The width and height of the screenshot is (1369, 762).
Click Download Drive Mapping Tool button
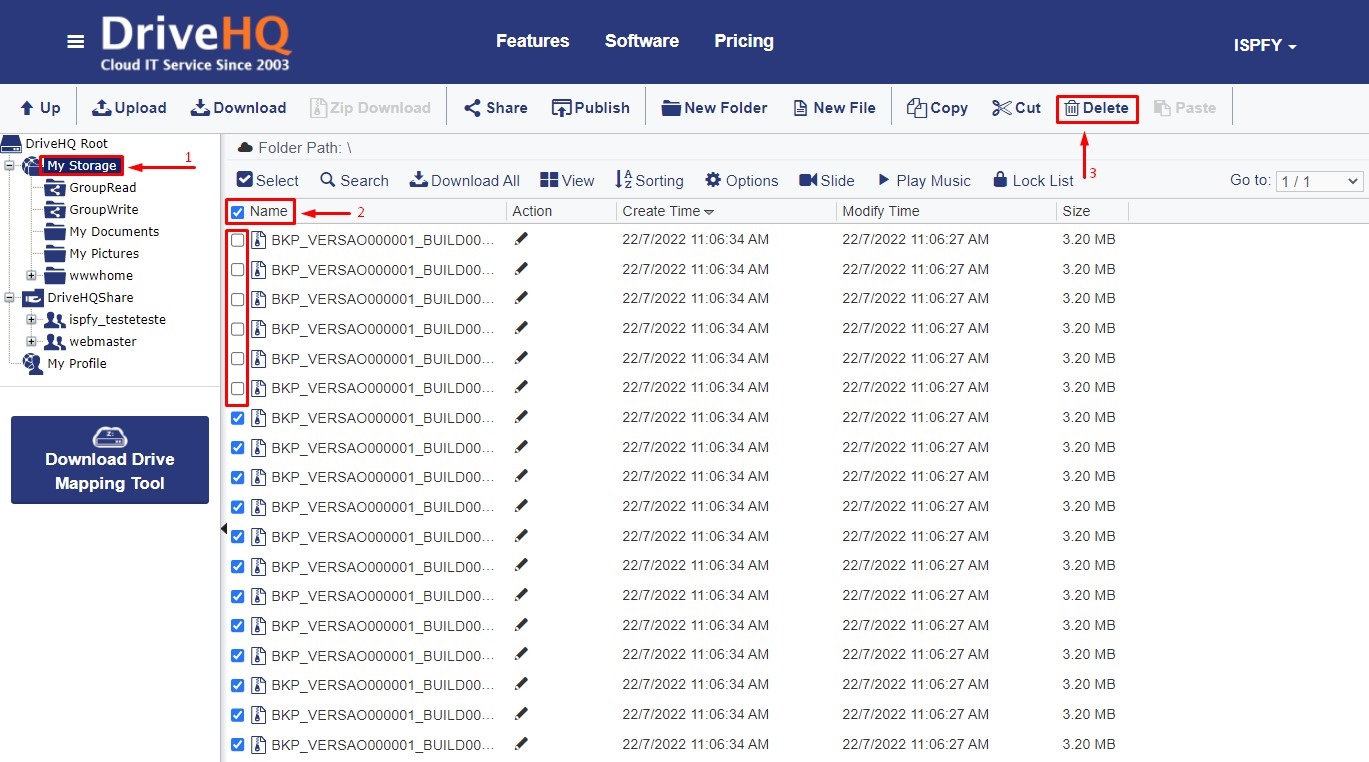110,460
